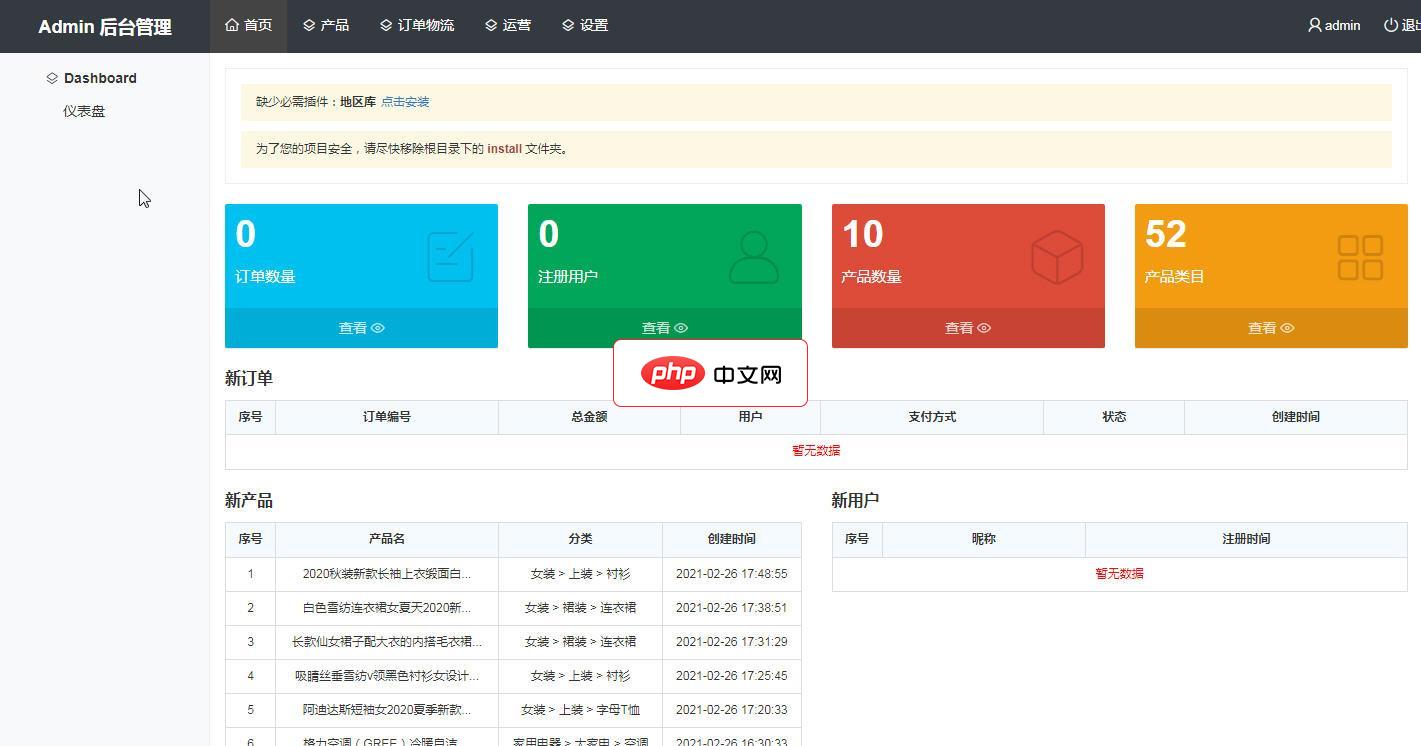Click the 点击安装 link to install the plugin
The image size is (1421, 746).
coord(405,101)
